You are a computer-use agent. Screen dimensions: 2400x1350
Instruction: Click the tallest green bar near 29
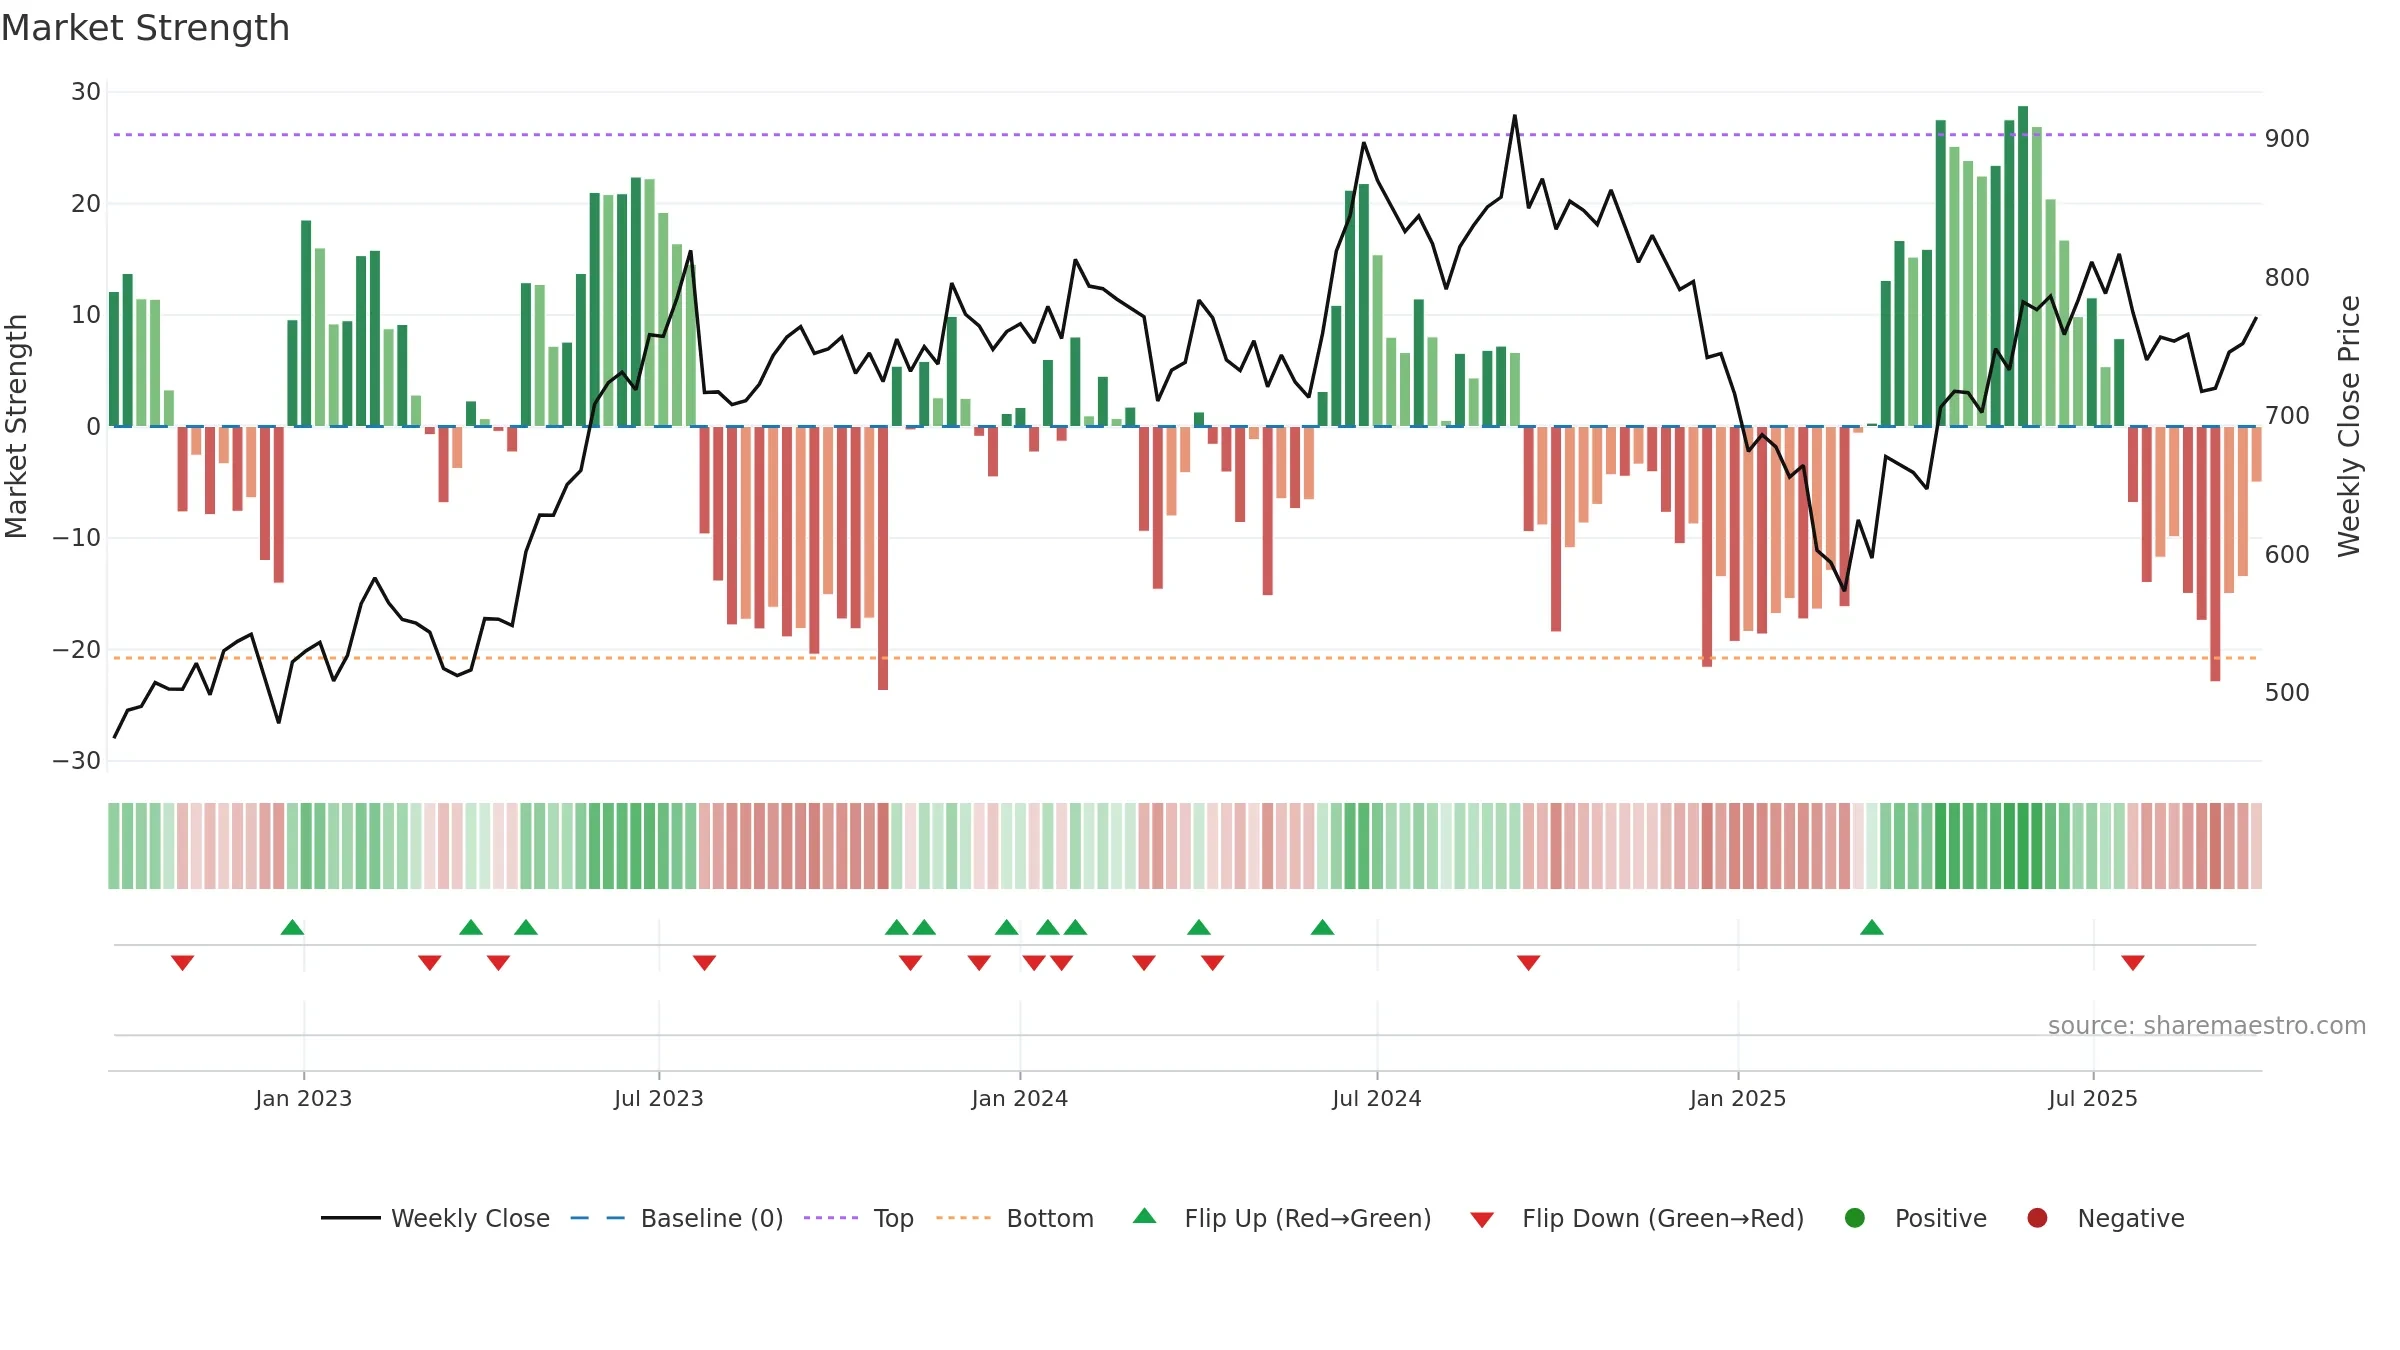tap(2023, 266)
